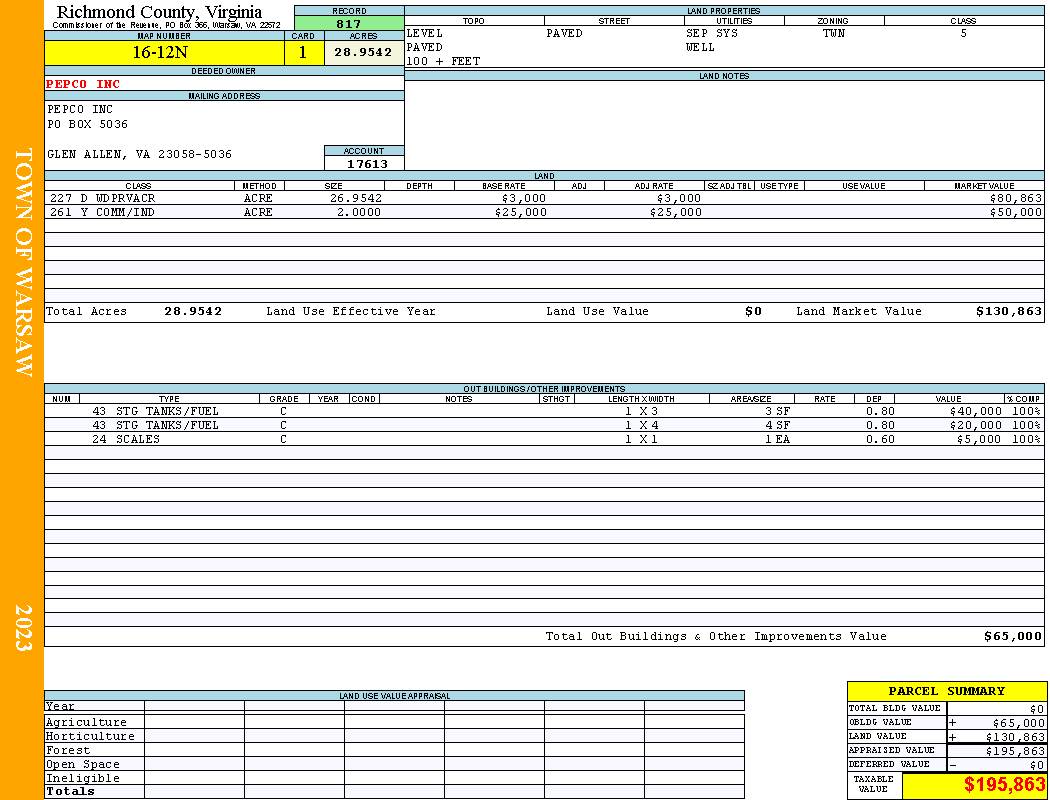
Task: Click market value $50,000
Action: (x=1016, y=212)
